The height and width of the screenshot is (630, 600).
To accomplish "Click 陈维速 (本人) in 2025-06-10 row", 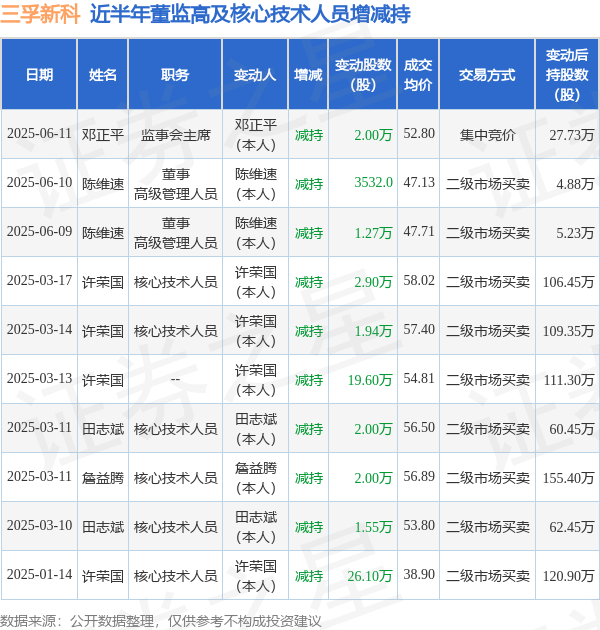I will pos(256,184).
